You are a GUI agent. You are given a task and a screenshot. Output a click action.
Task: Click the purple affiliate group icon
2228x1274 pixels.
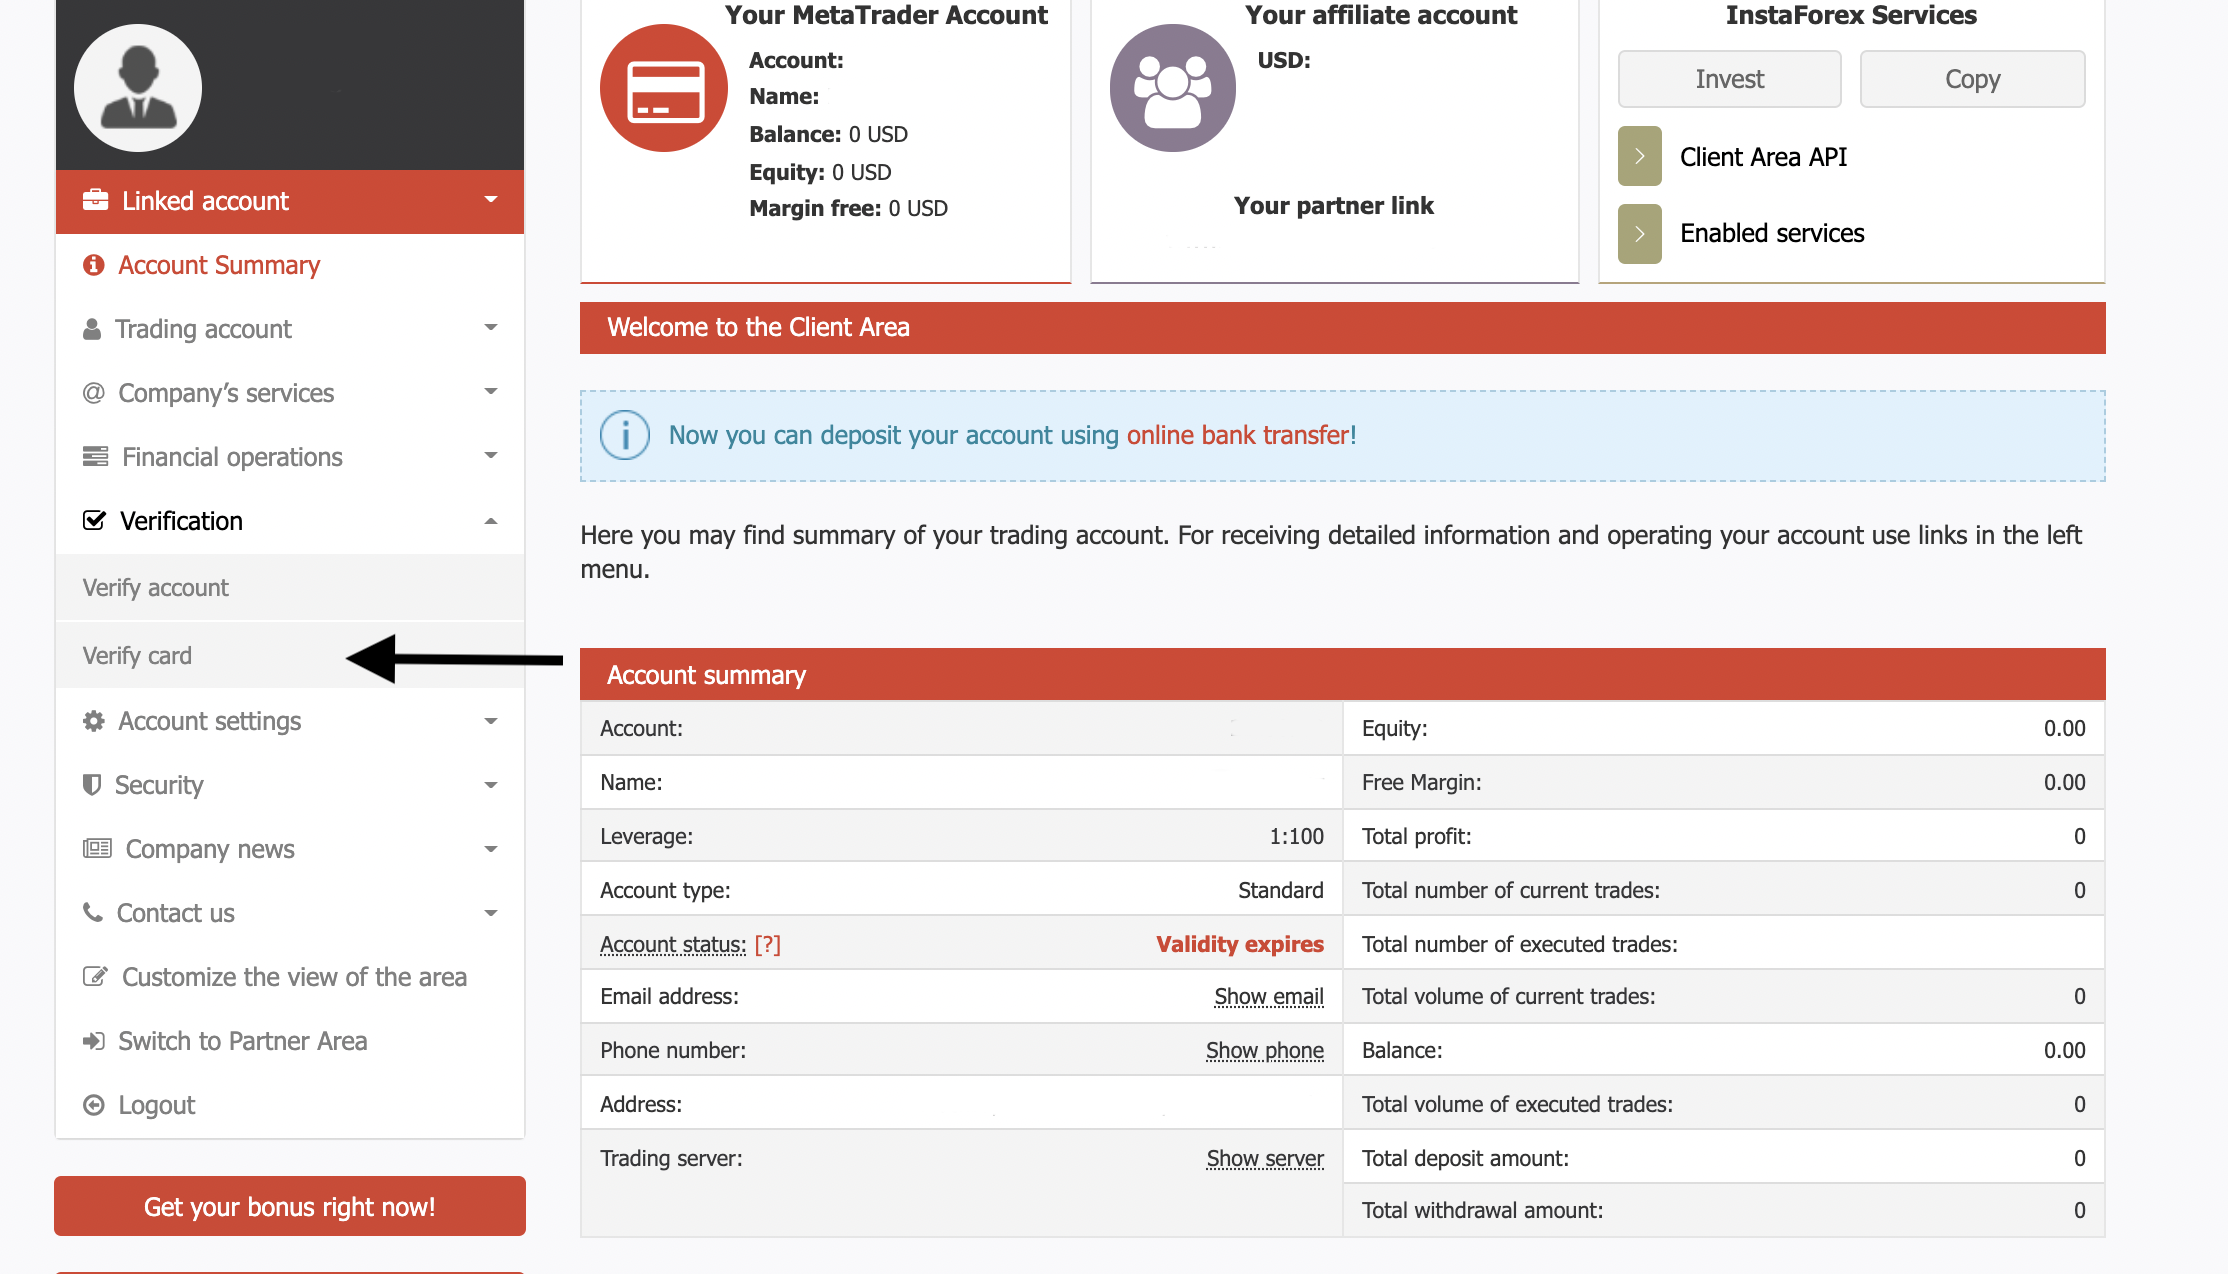point(1173,88)
